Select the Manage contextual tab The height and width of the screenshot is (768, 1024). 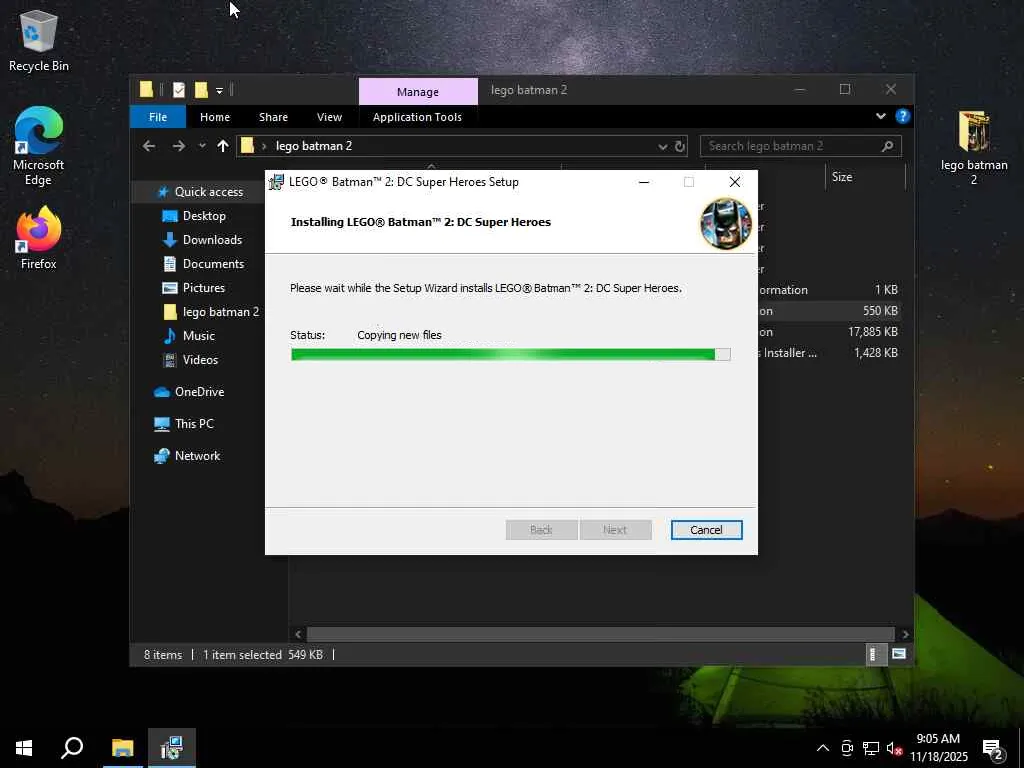418,91
